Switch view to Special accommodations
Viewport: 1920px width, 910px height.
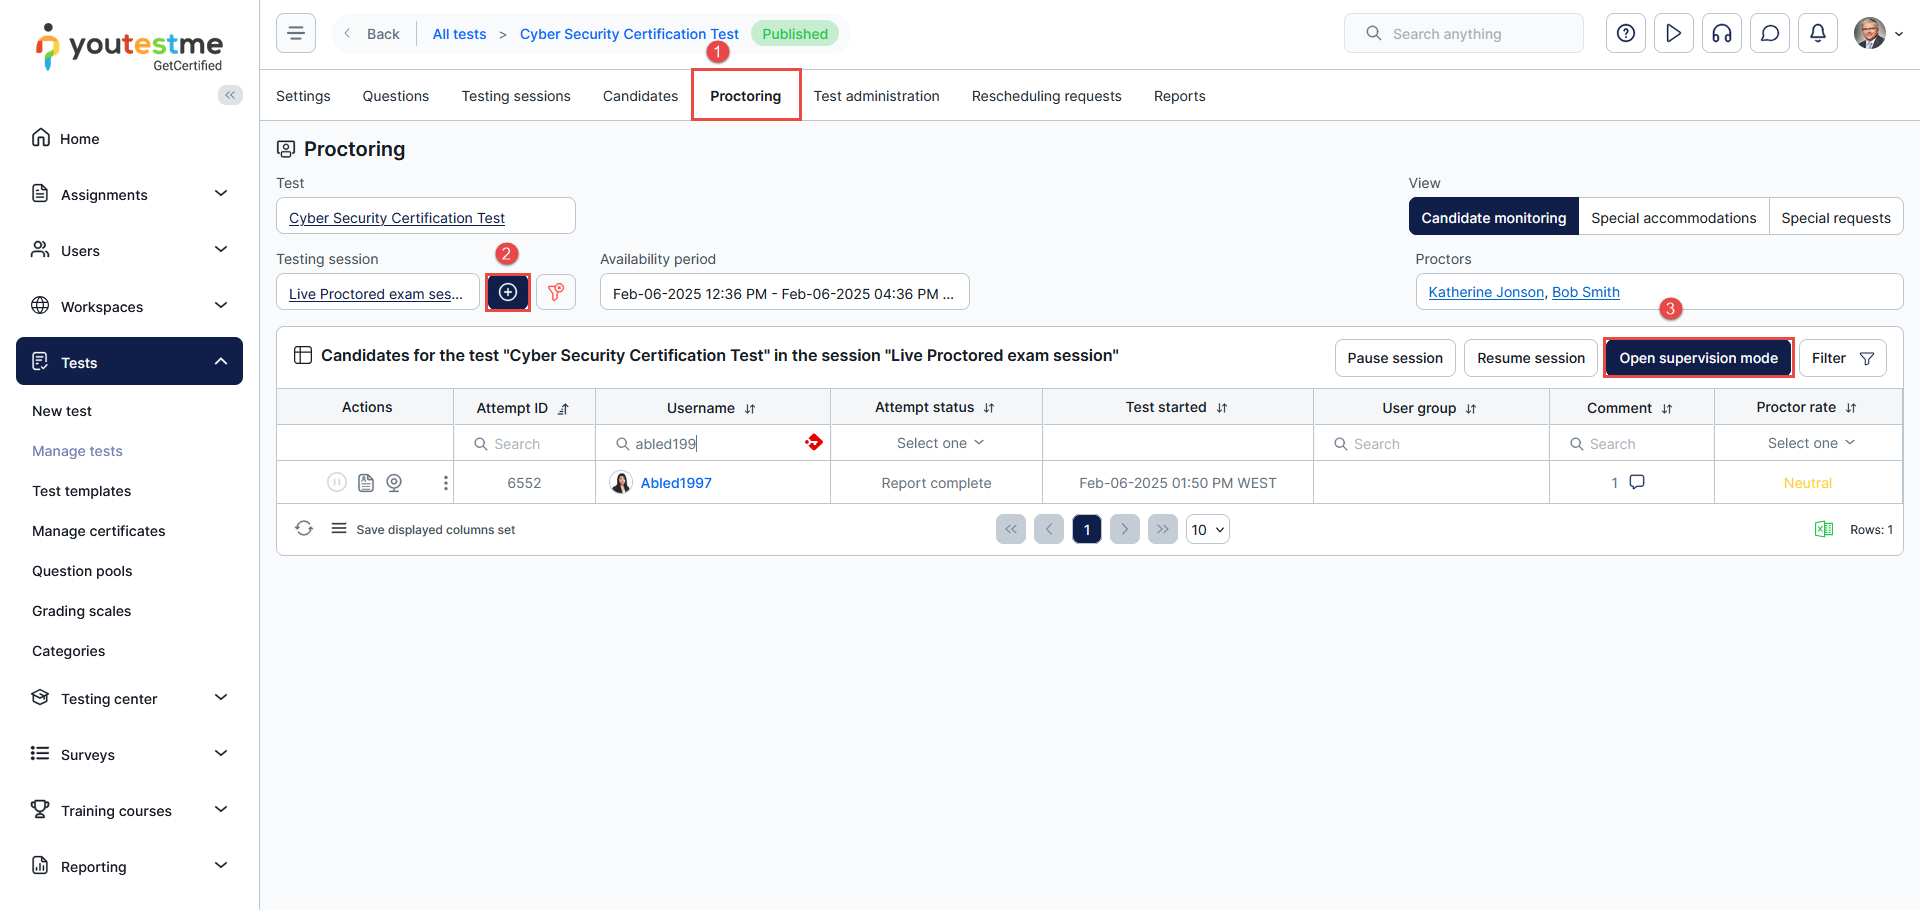point(1673,217)
